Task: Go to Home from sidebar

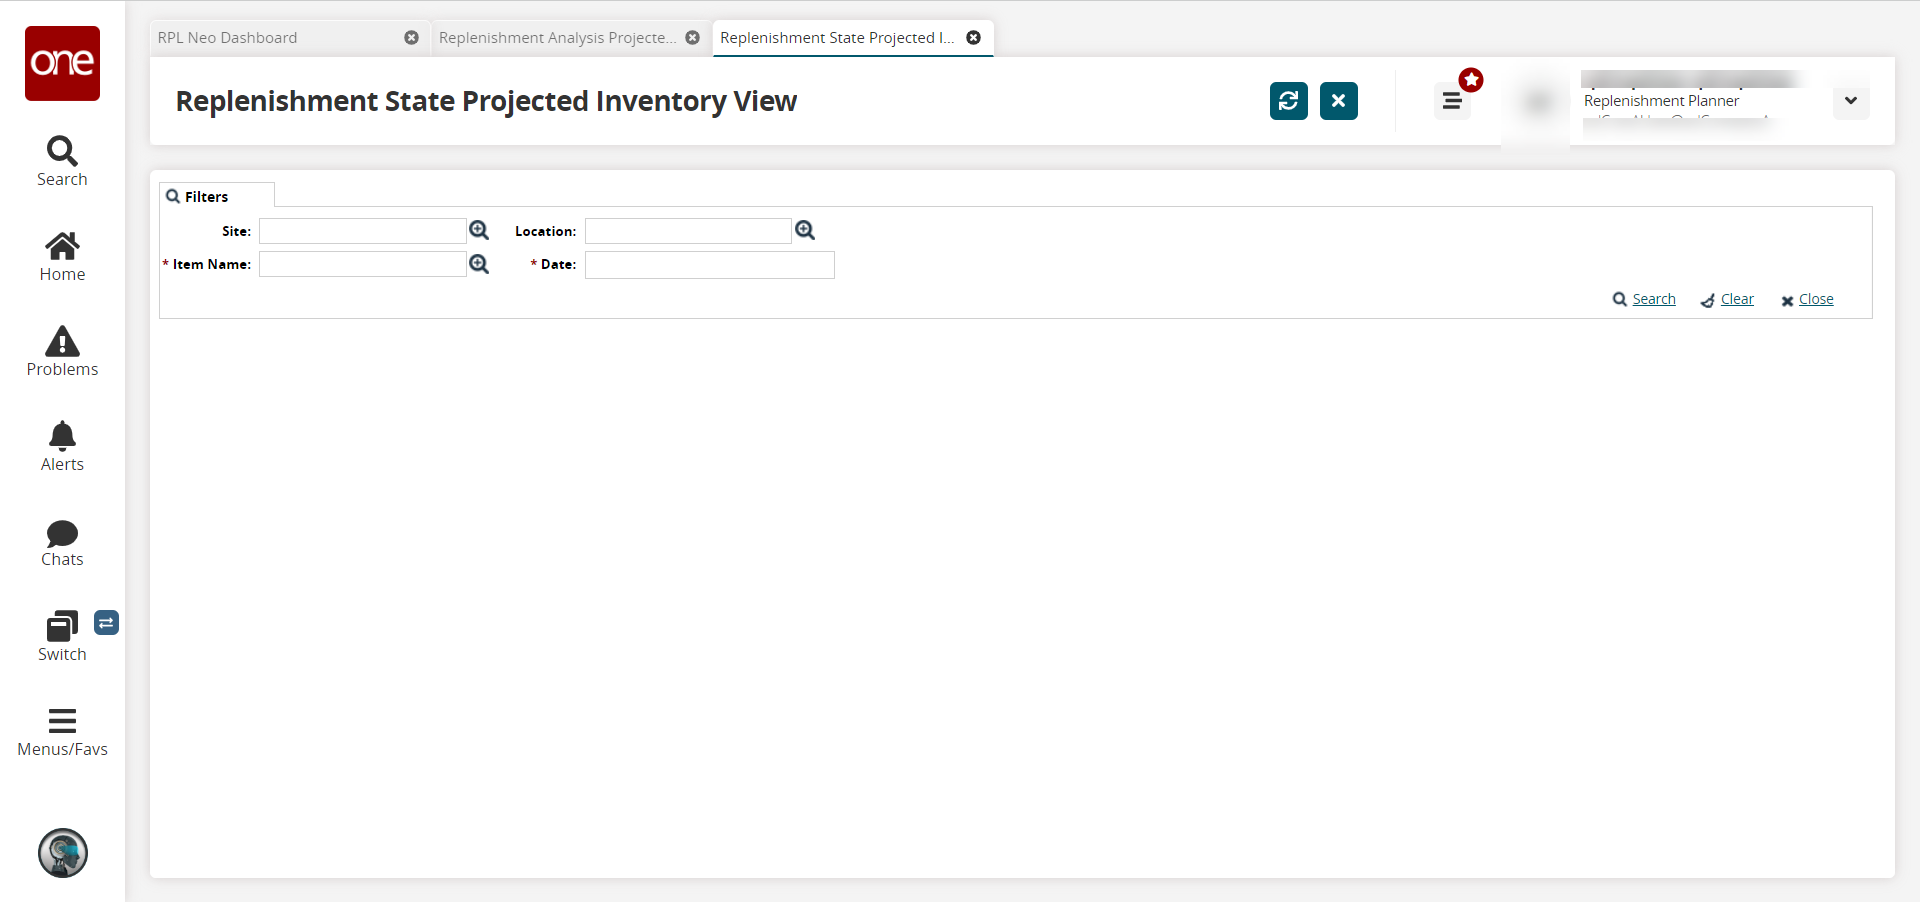Action: (62, 257)
